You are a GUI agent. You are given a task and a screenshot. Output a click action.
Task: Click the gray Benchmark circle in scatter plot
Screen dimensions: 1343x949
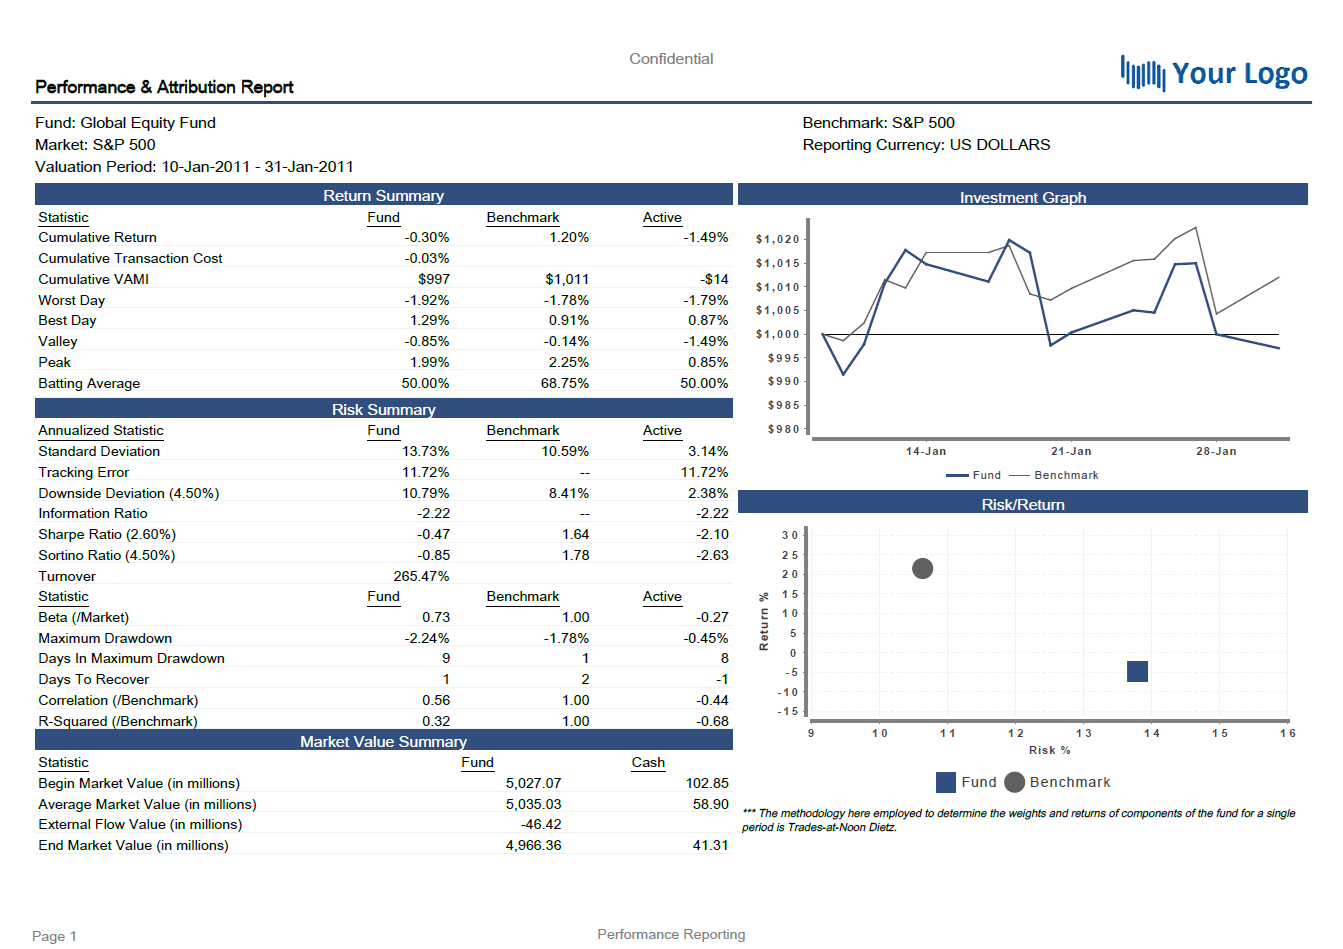coord(922,568)
